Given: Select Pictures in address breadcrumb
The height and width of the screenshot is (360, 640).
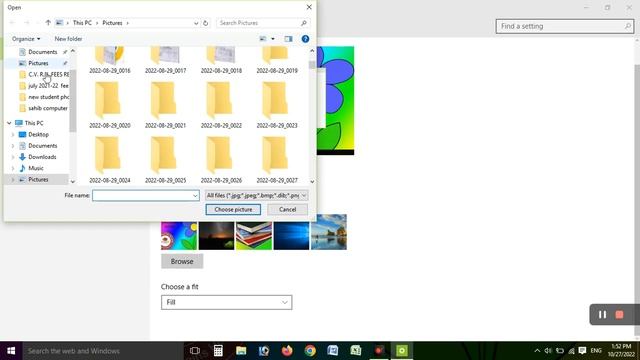Looking at the screenshot, I should [x=112, y=23].
